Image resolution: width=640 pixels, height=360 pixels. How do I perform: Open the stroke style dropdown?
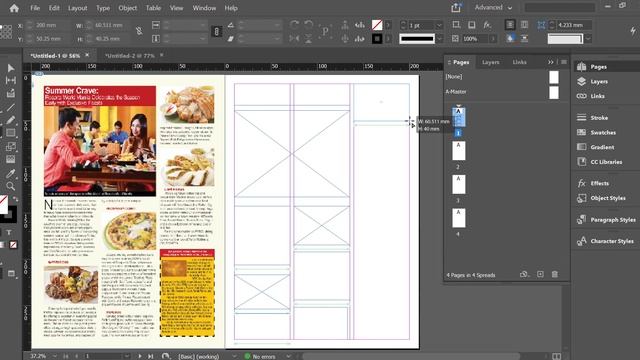[439, 39]
